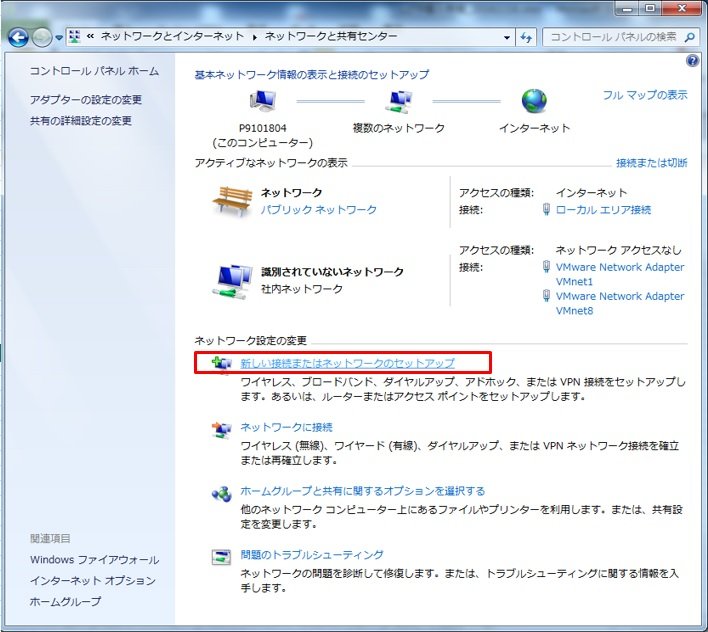Viewport: 708px width, 632px height.
Task: Click the help question mark icon
Action: point(692,61)
